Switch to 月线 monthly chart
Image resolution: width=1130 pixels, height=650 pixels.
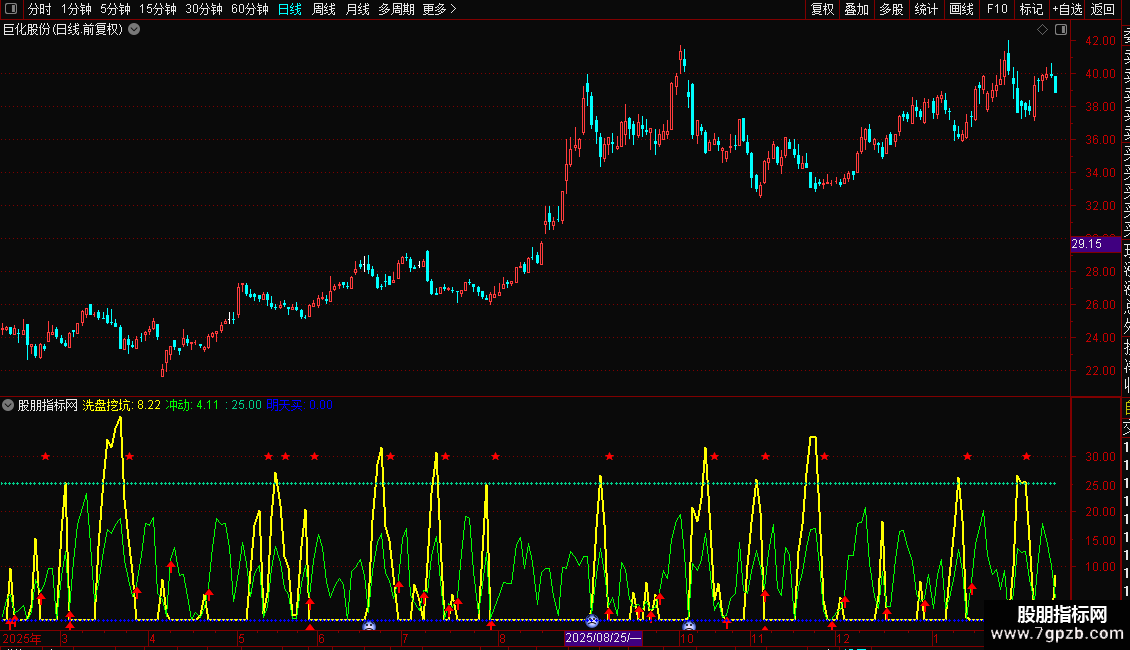[x=357, y=9]
